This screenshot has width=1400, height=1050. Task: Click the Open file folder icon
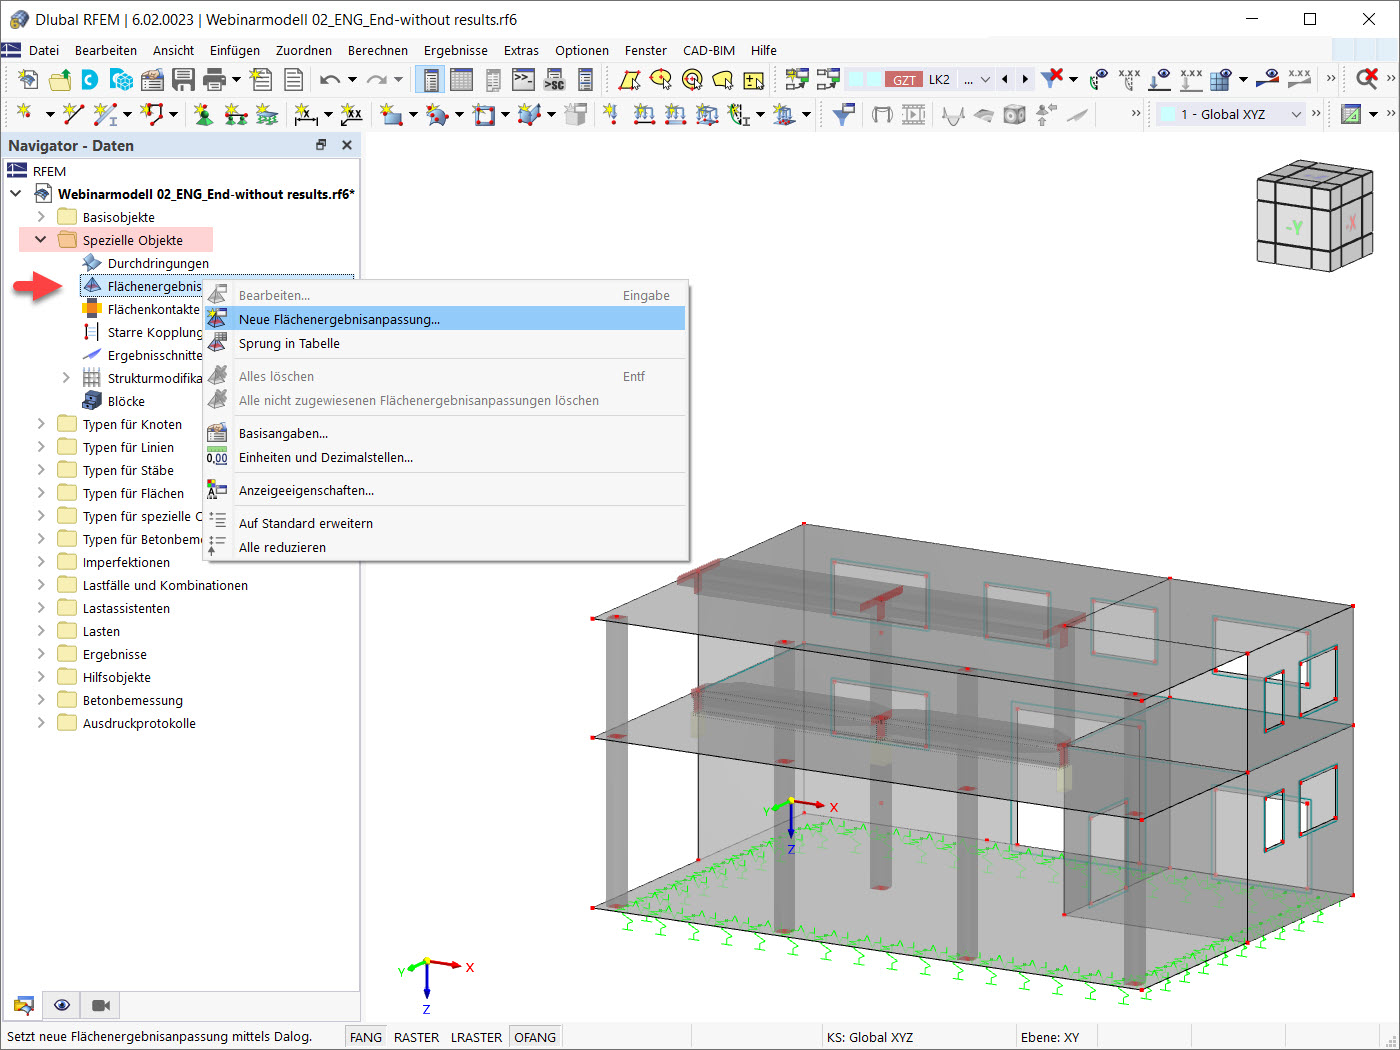point(60,80)
